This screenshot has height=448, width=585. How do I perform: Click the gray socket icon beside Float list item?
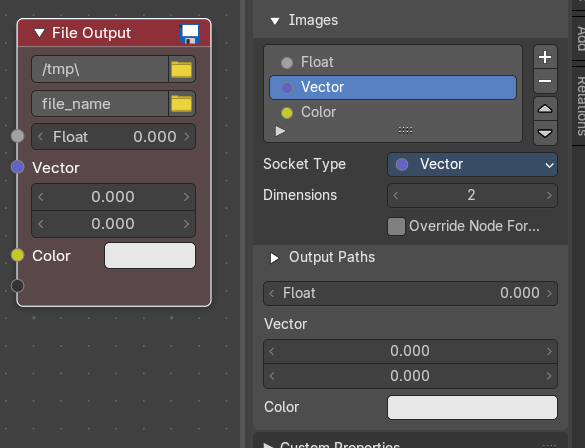[x=287, y=63]
